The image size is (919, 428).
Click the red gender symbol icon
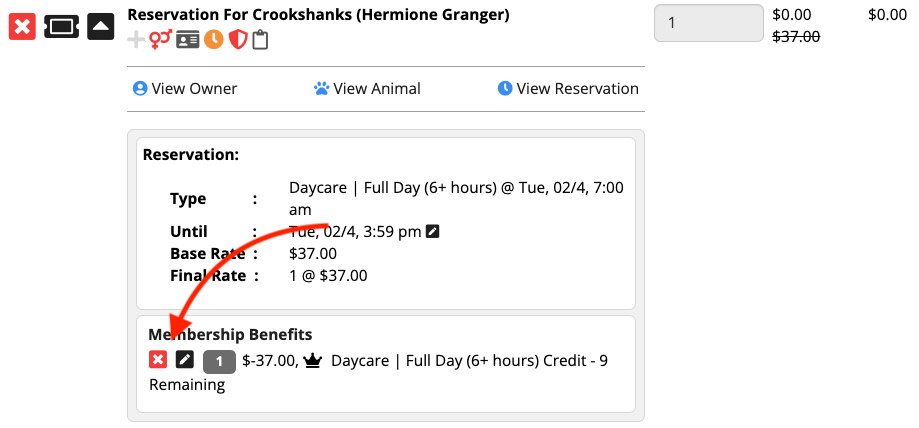[x=160, y=40]
